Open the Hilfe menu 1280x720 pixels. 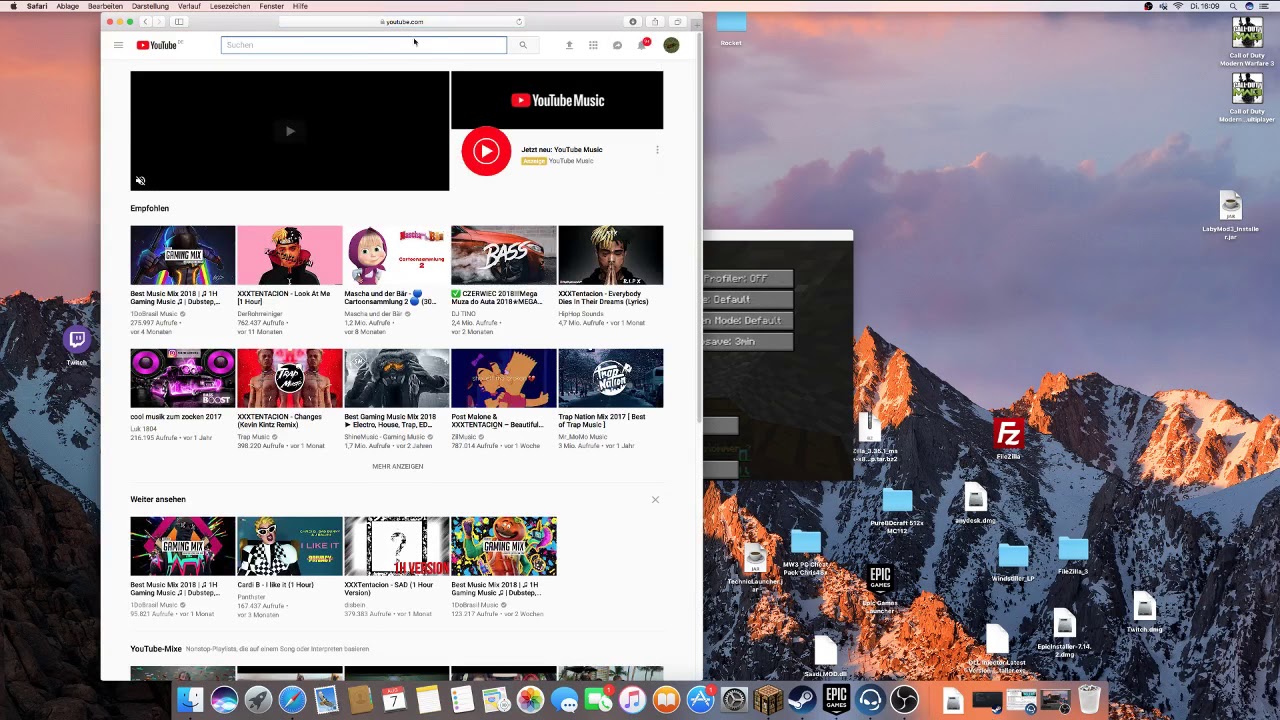coord(300,6)
